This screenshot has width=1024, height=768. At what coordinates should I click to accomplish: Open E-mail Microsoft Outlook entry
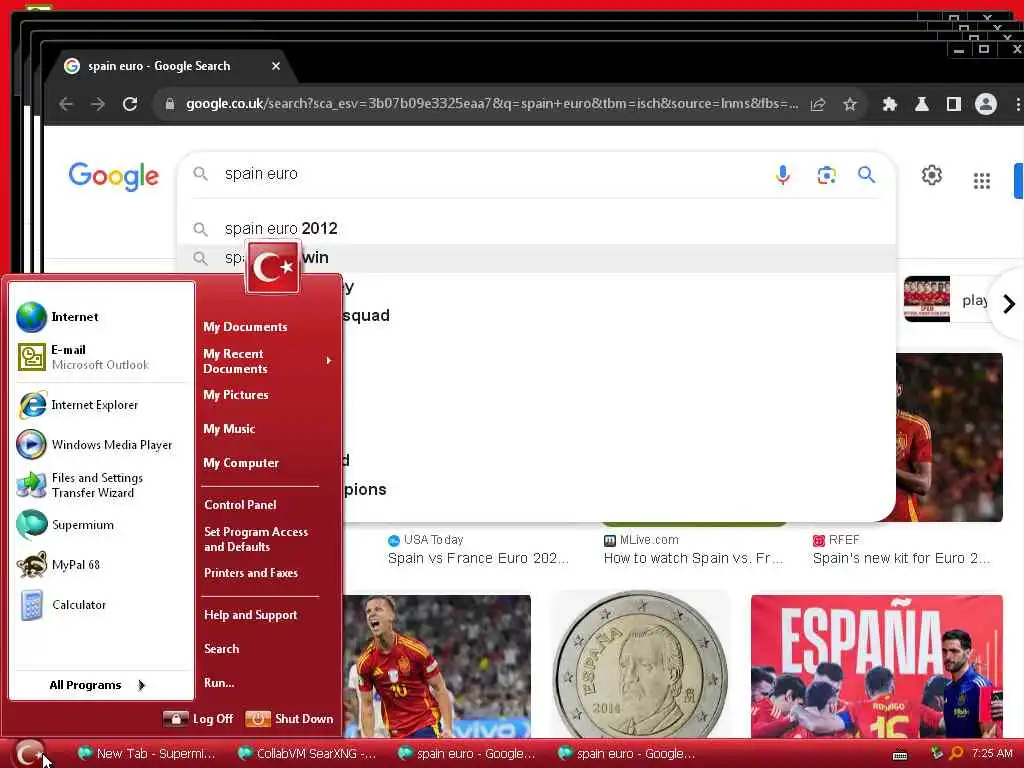[x=101, y=357]
